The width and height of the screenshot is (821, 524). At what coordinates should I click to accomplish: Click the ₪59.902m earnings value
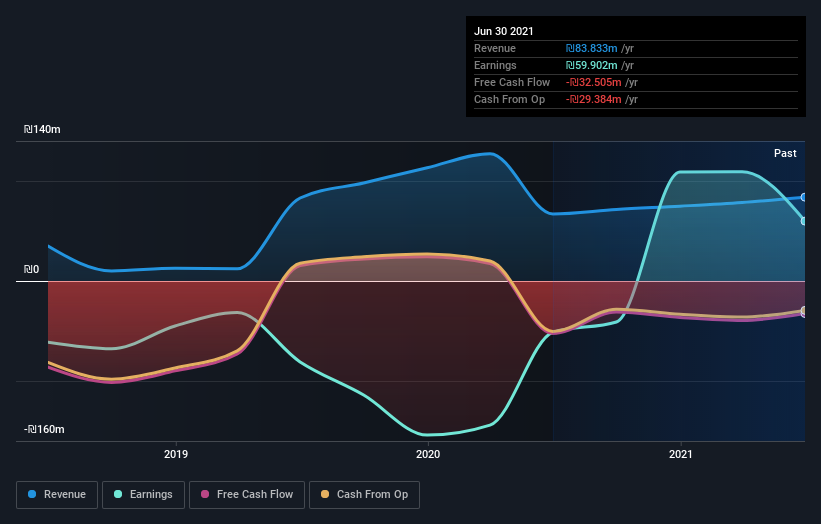click(x=592, y=65)
